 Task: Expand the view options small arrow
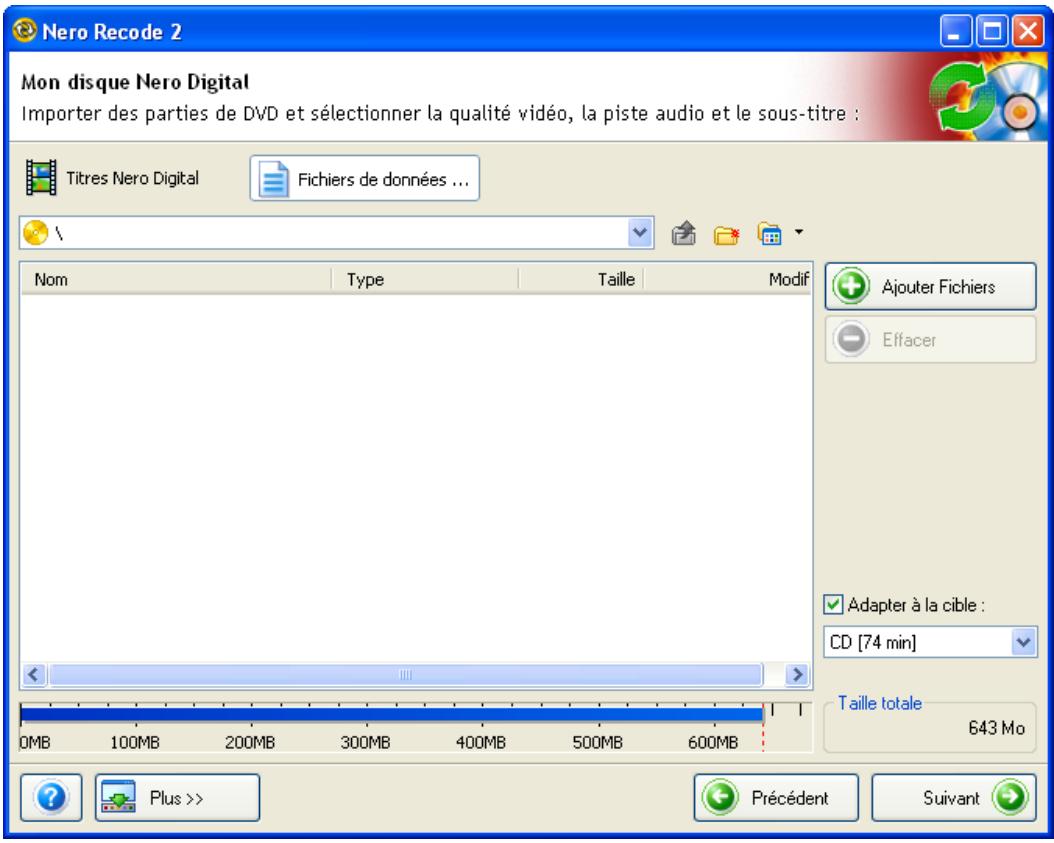pos(799,232)
